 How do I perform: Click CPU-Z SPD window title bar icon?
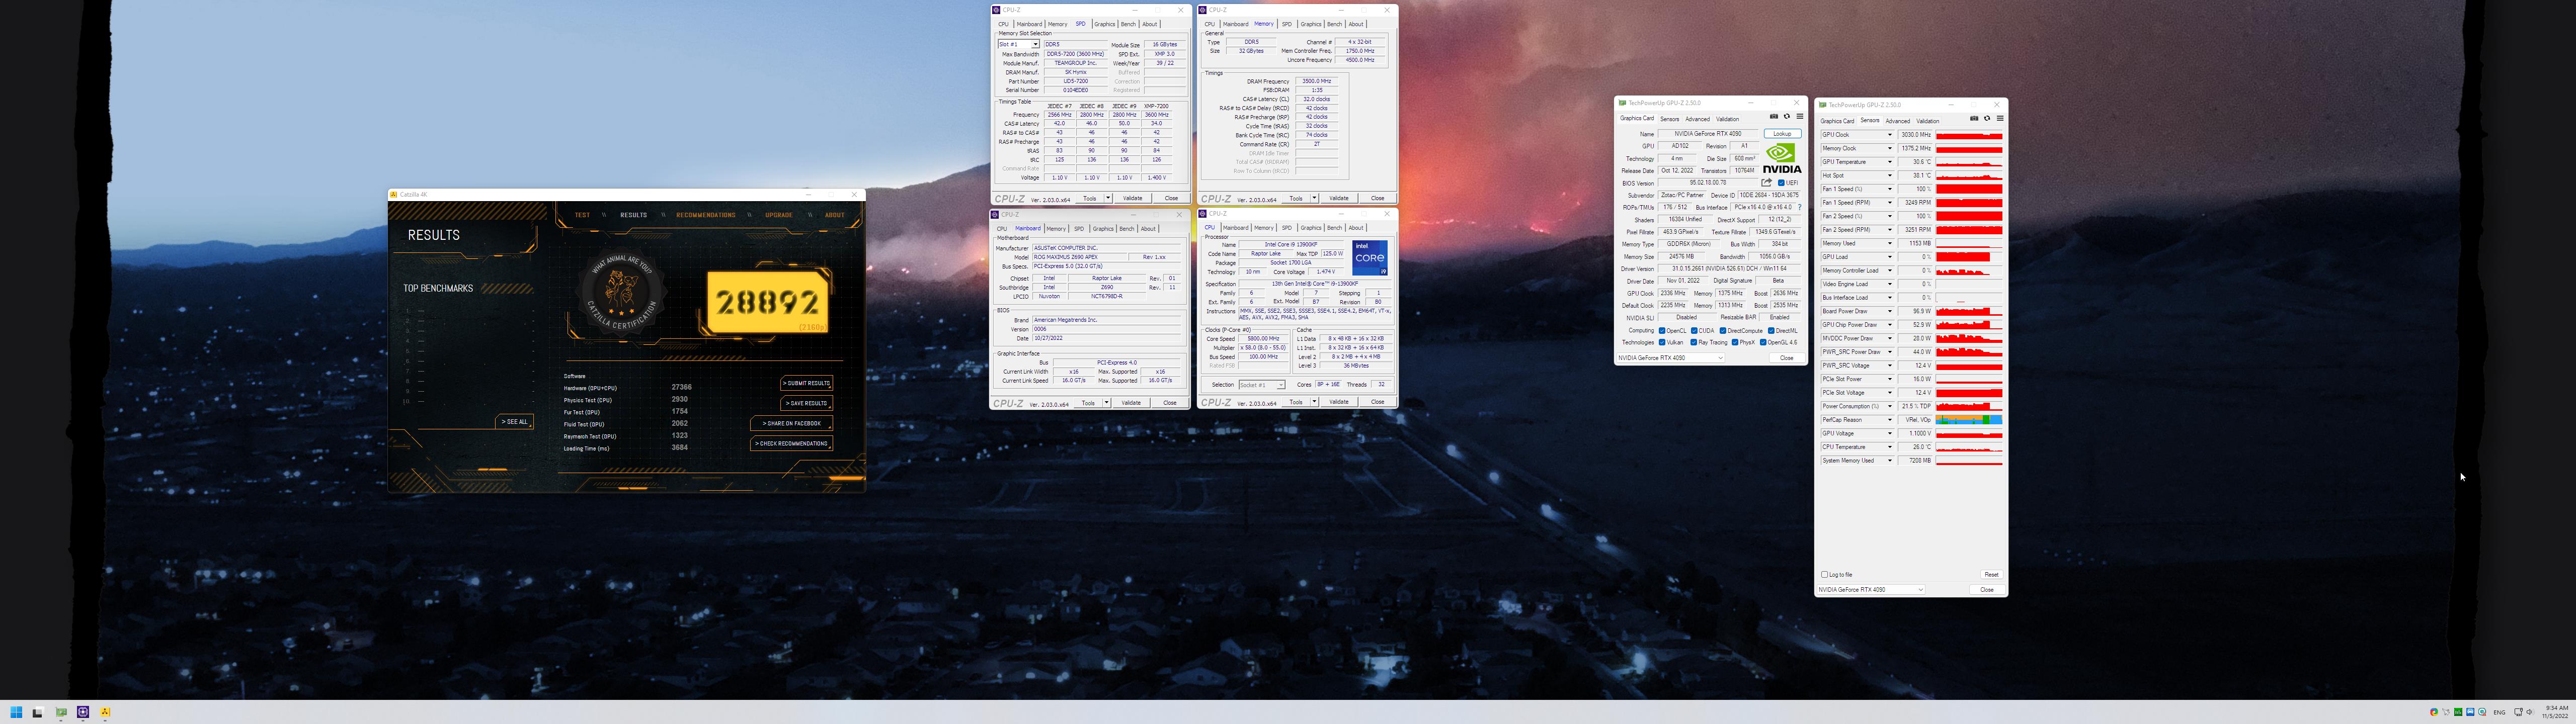click(x=996, y=10)
